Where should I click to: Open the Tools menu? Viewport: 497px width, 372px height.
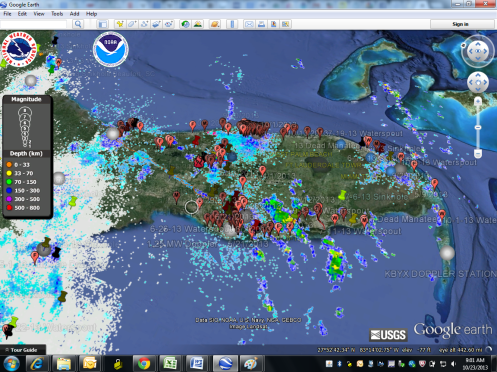tap(57, 14)
